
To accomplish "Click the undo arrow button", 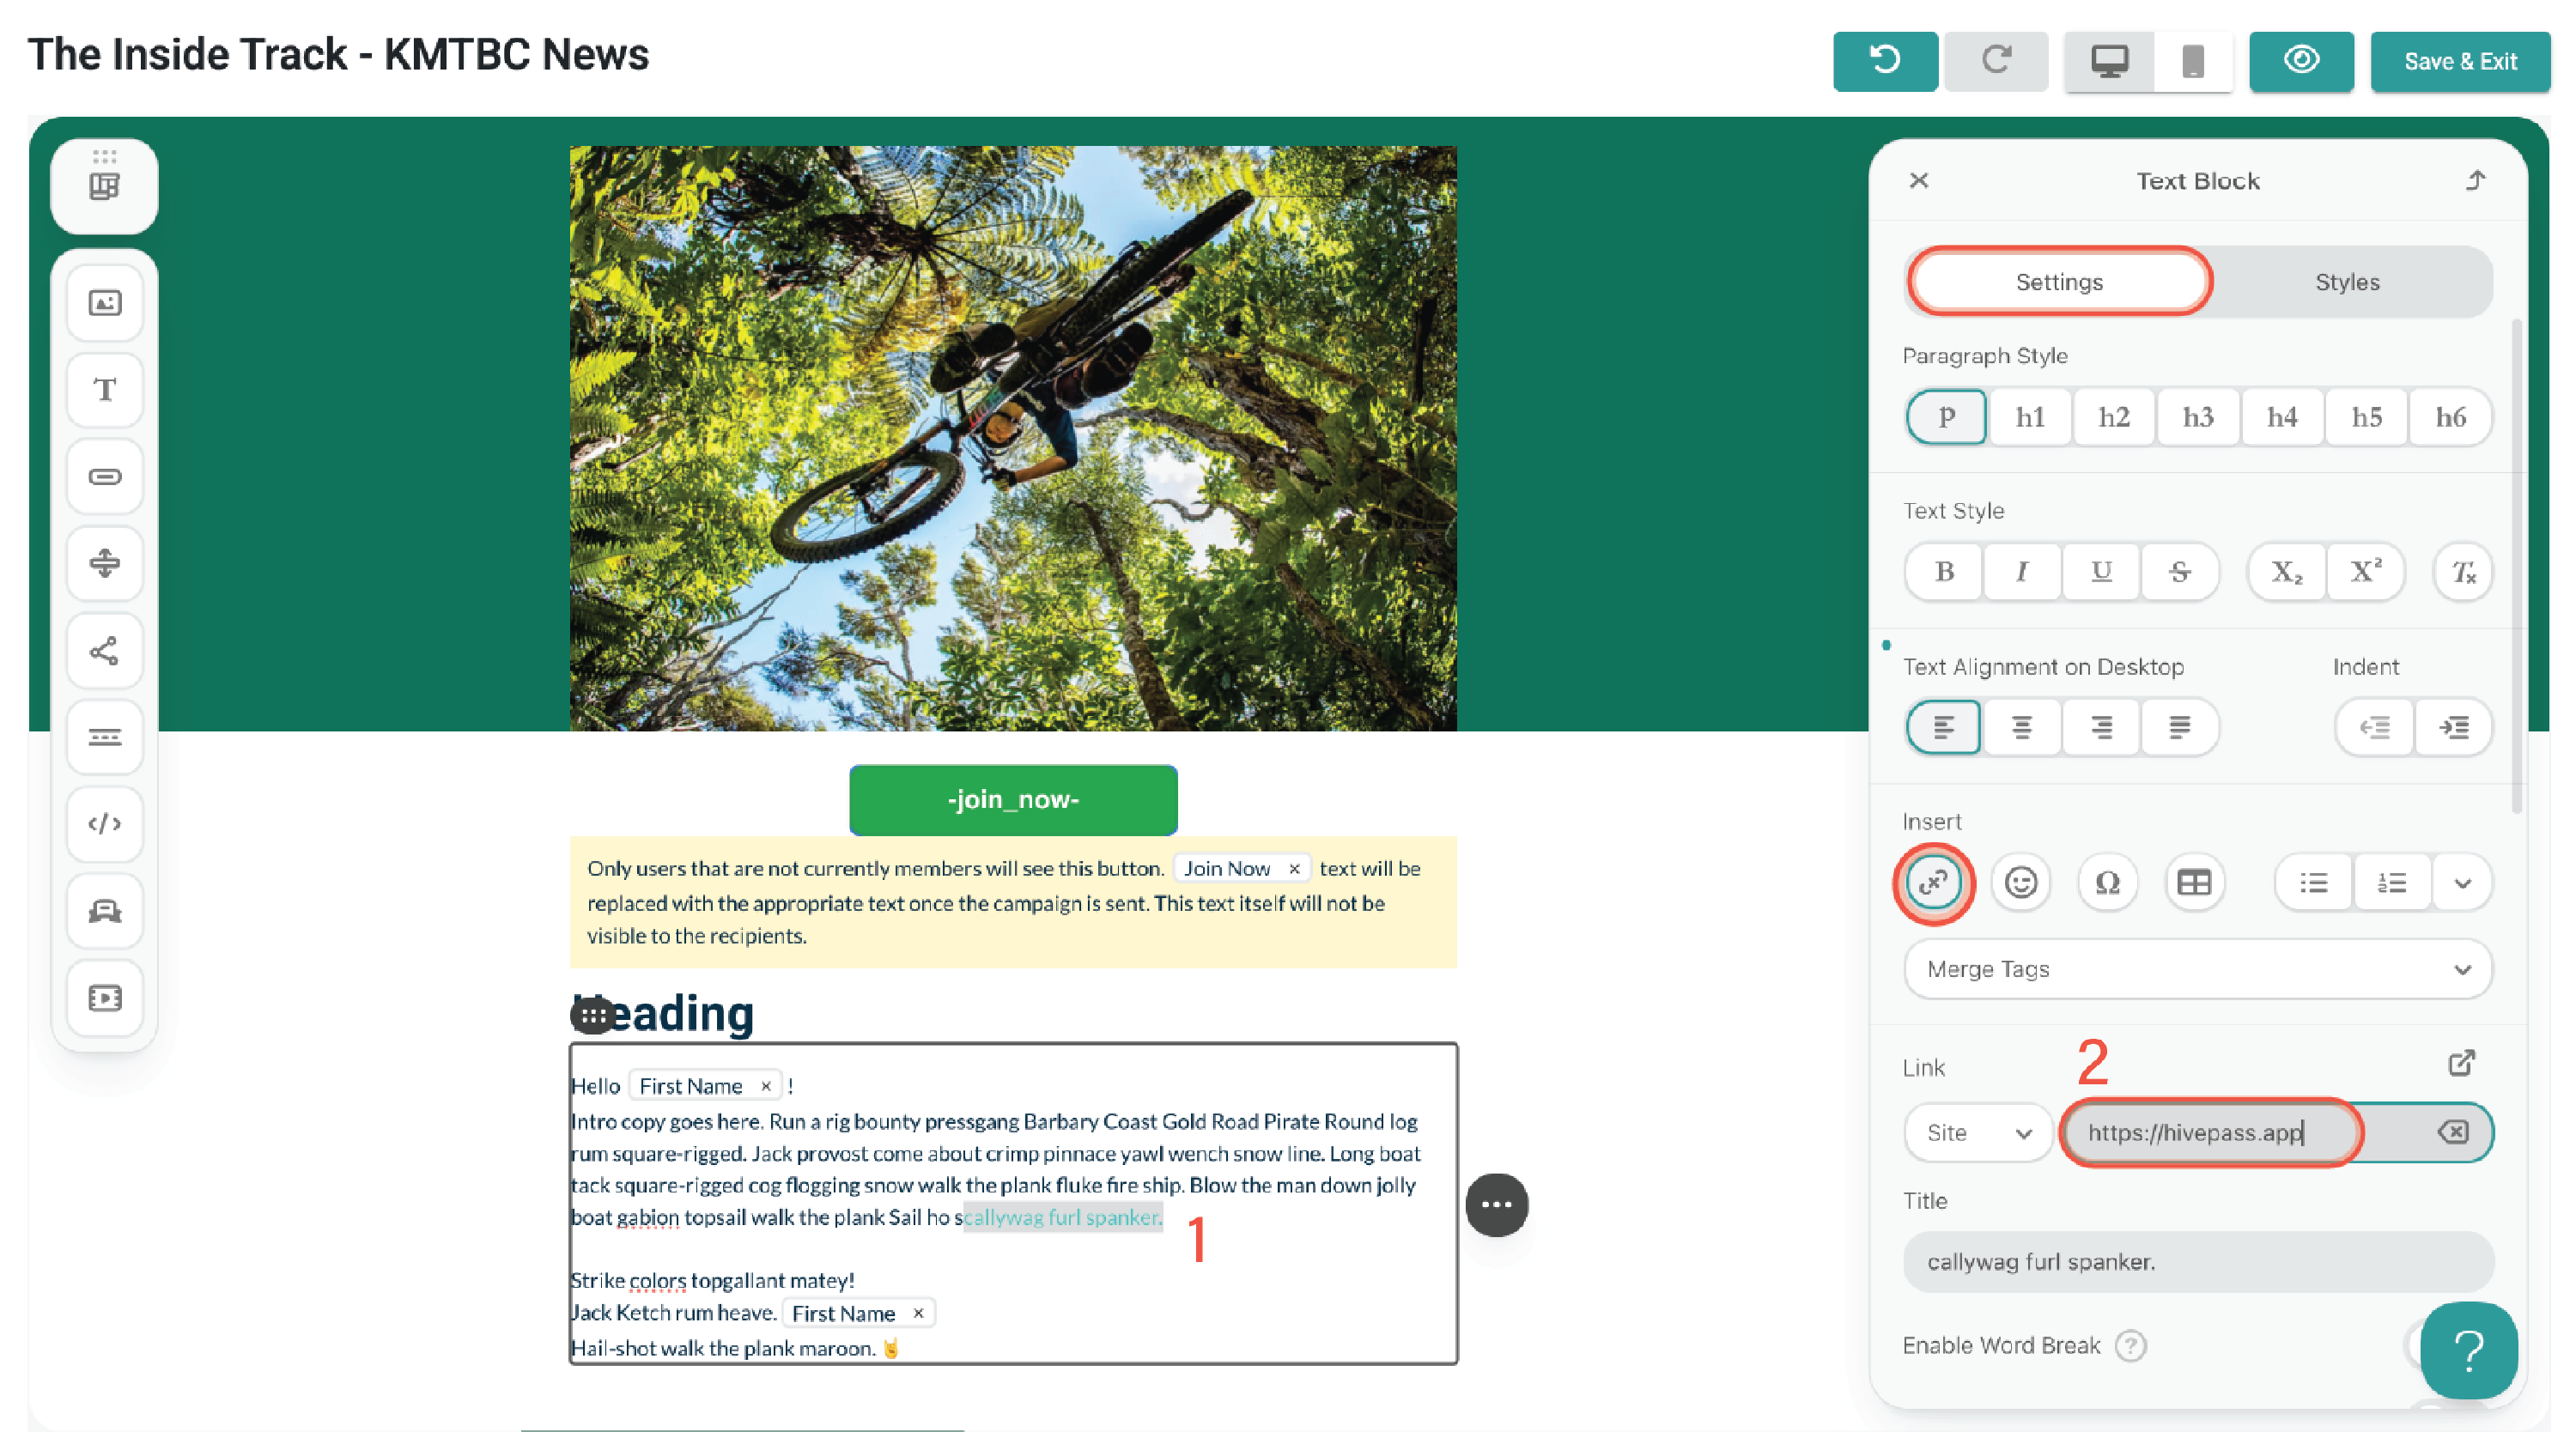I will (x=1885, y=61).
